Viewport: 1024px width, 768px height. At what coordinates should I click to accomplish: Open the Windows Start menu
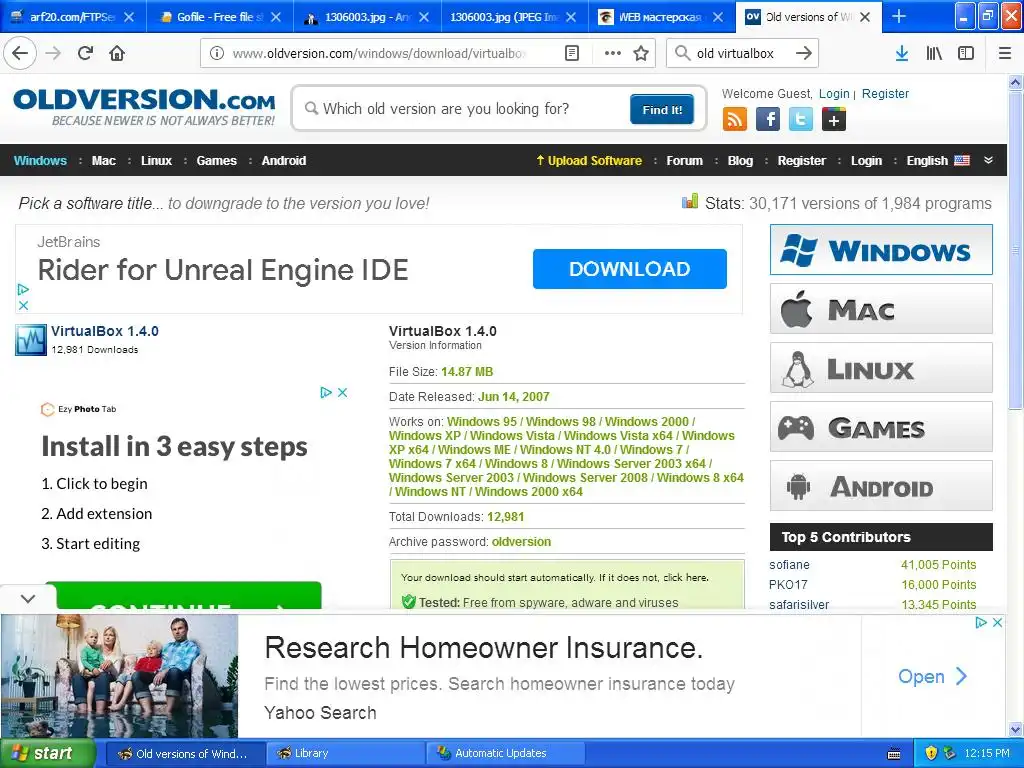click(47, 753)
